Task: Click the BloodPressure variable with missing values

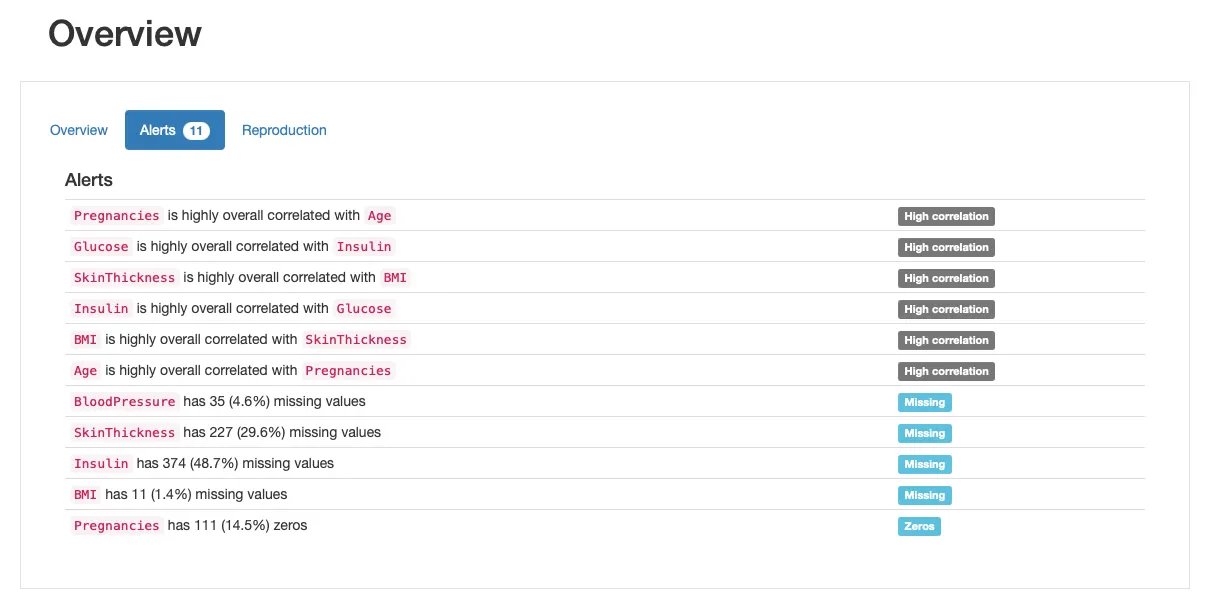Action: click(125, 402)
